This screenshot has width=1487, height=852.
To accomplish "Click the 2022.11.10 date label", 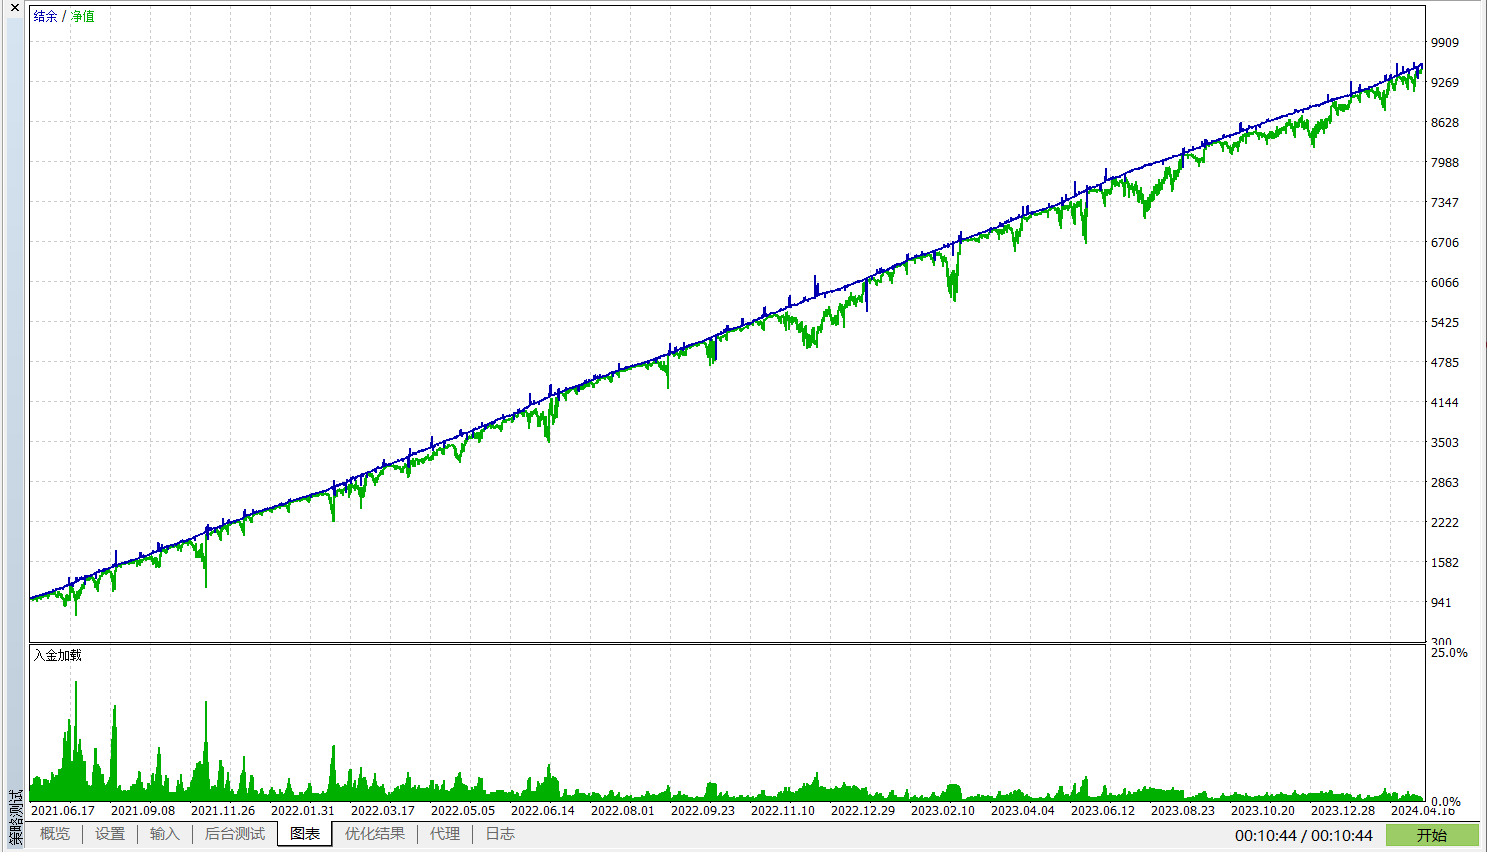I will click(x=783, y=811).
